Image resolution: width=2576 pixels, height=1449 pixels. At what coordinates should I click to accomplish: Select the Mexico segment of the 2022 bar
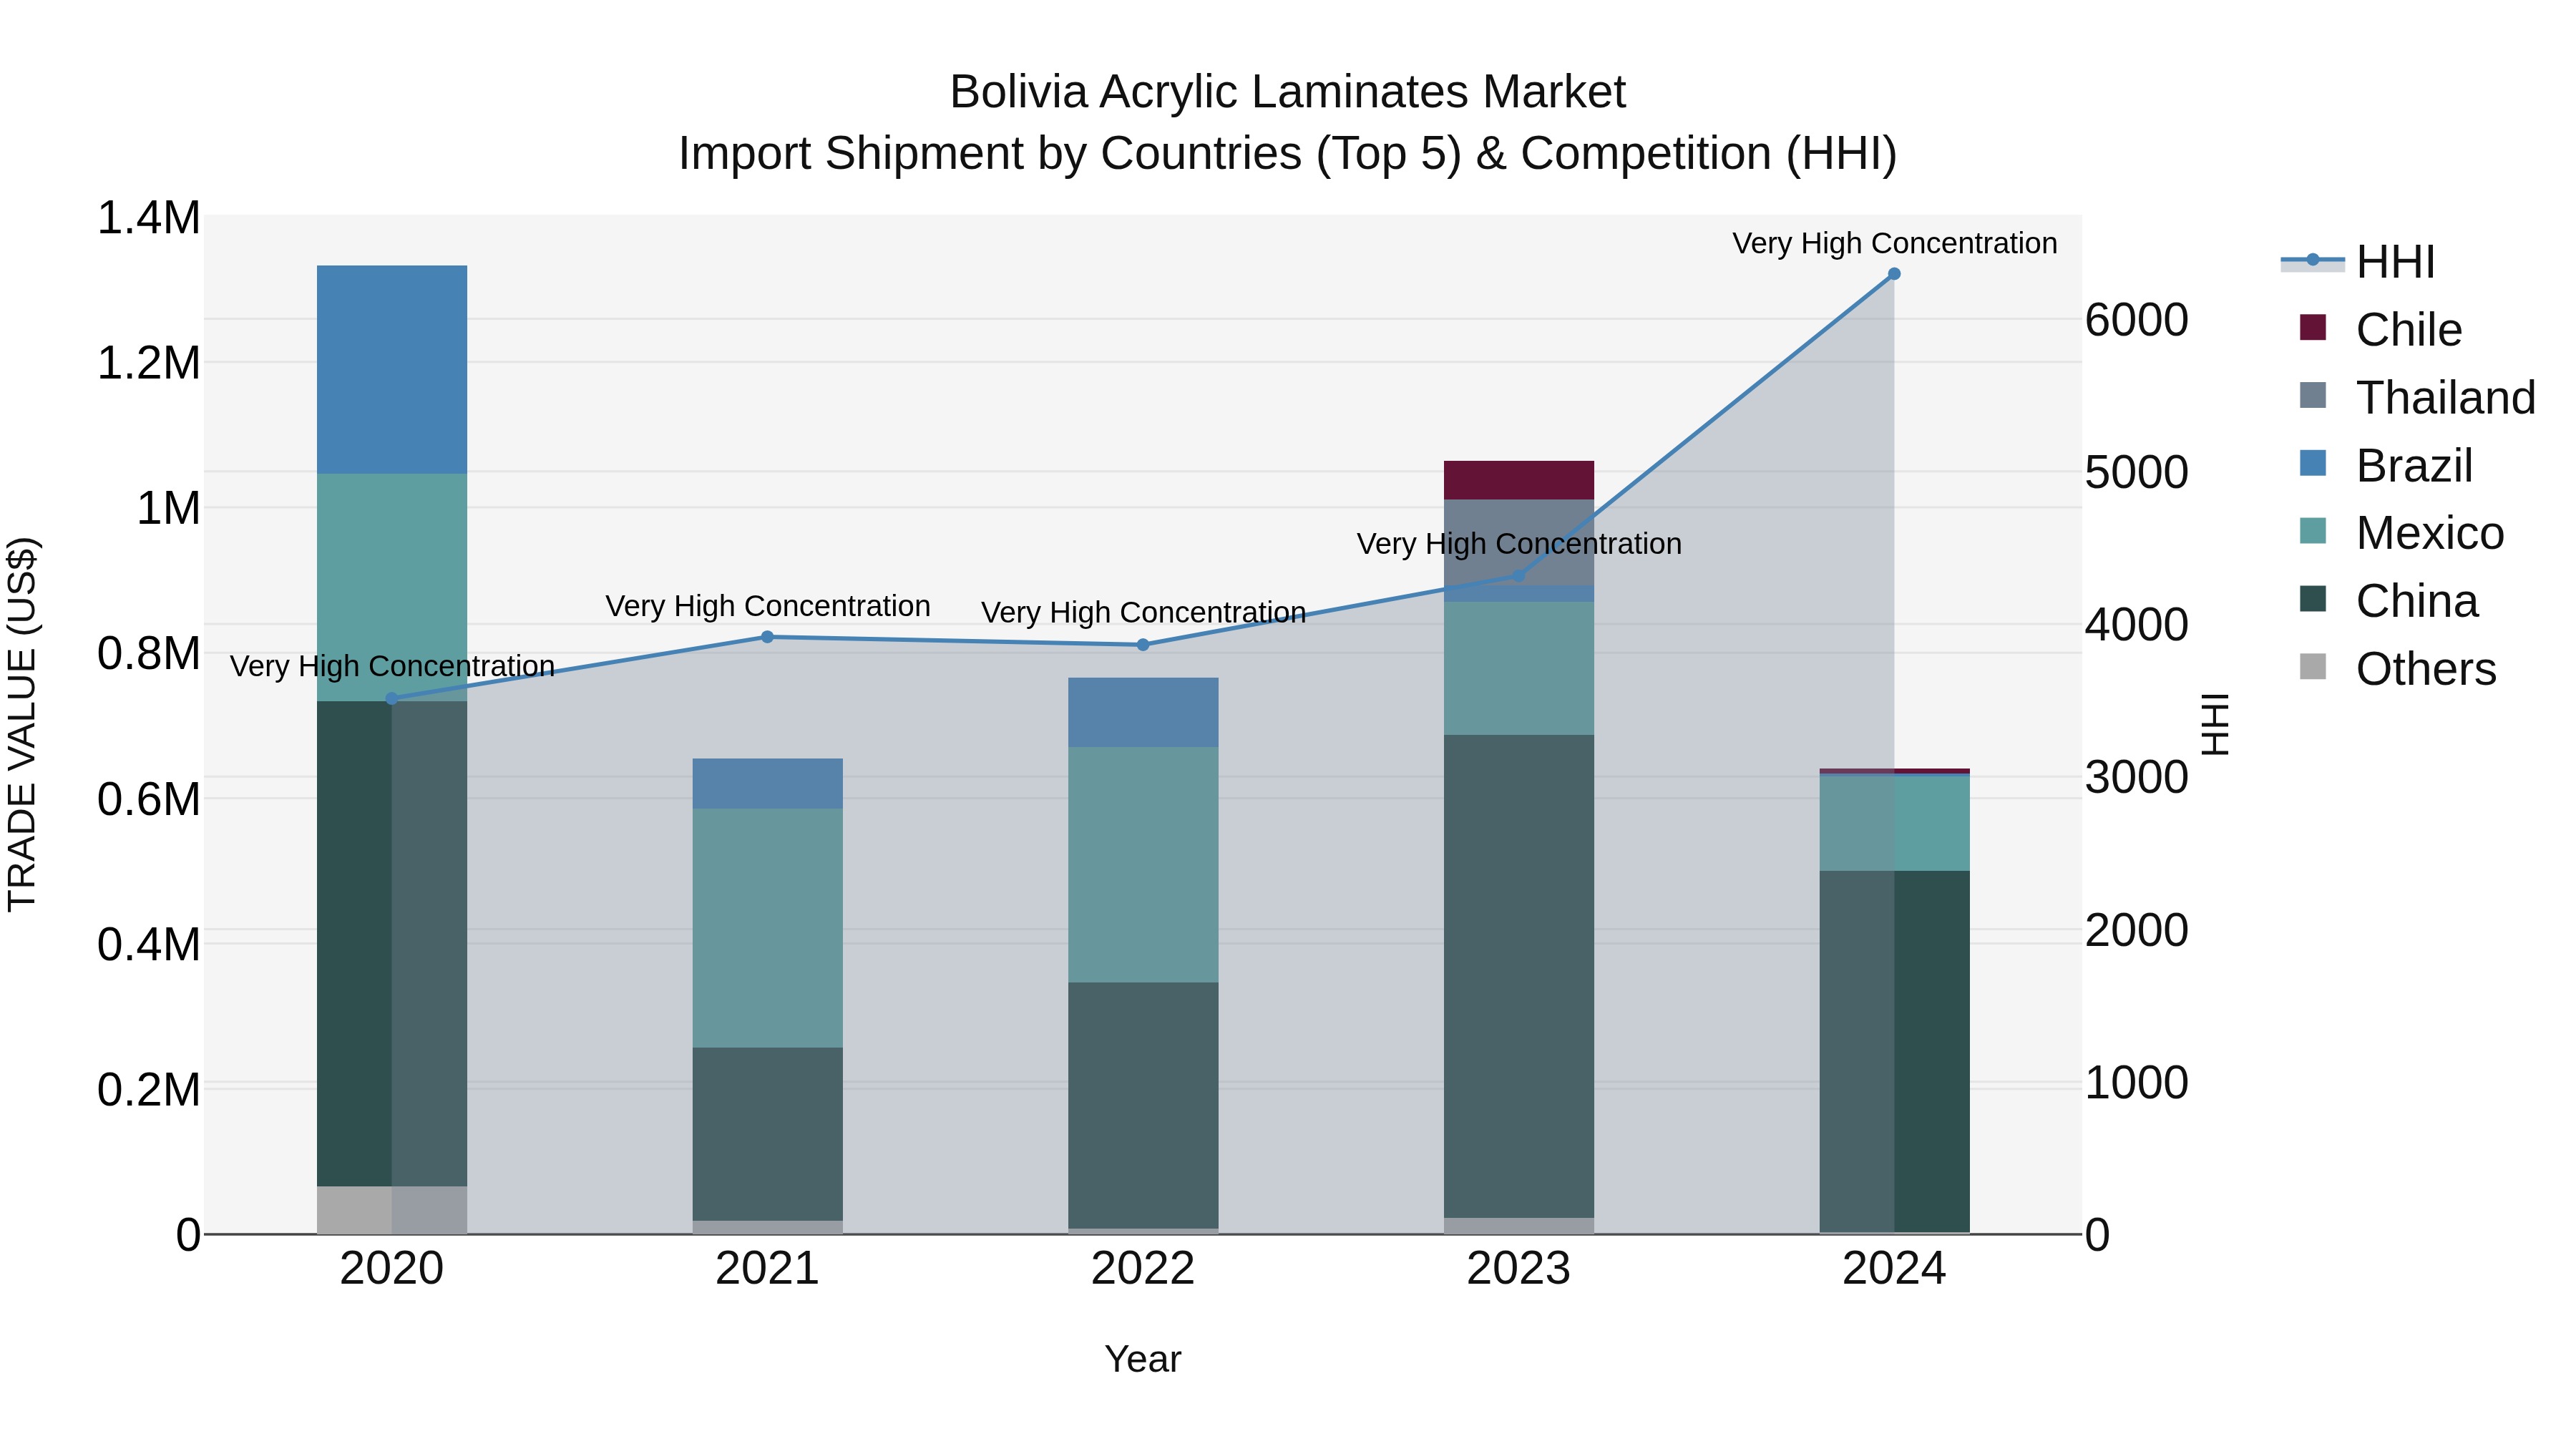1143,865
